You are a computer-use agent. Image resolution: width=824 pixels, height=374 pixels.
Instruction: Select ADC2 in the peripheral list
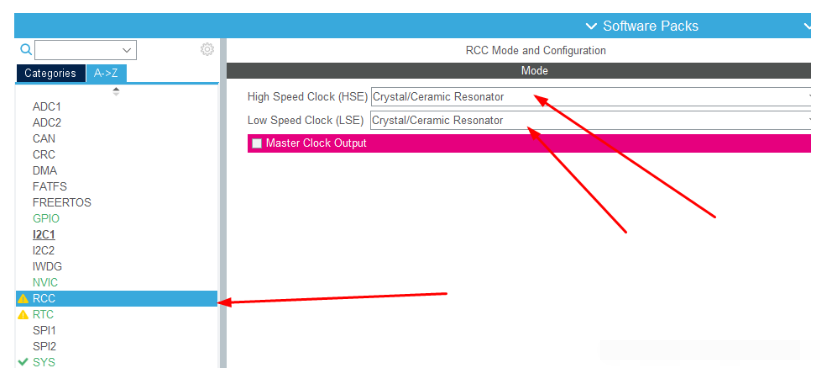pos(47,123)
